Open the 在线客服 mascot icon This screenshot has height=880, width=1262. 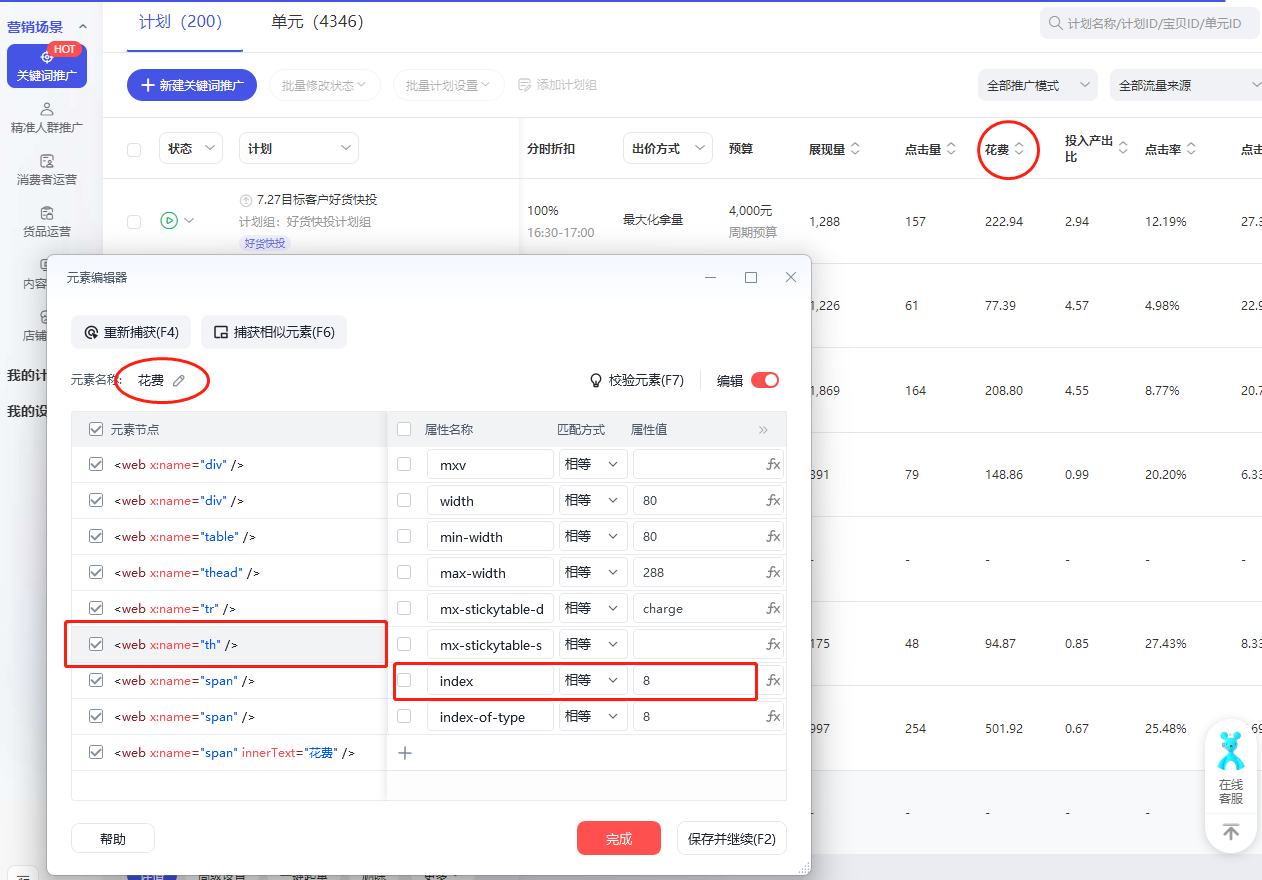click(1231, 750)
